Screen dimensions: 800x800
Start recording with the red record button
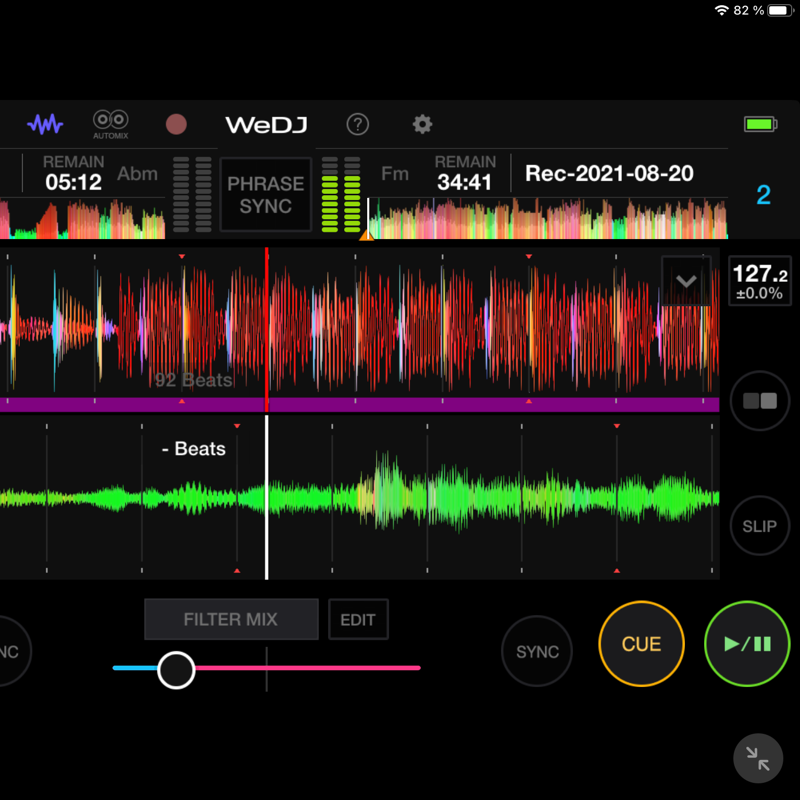pyautogui.click(x=176, y=124)
